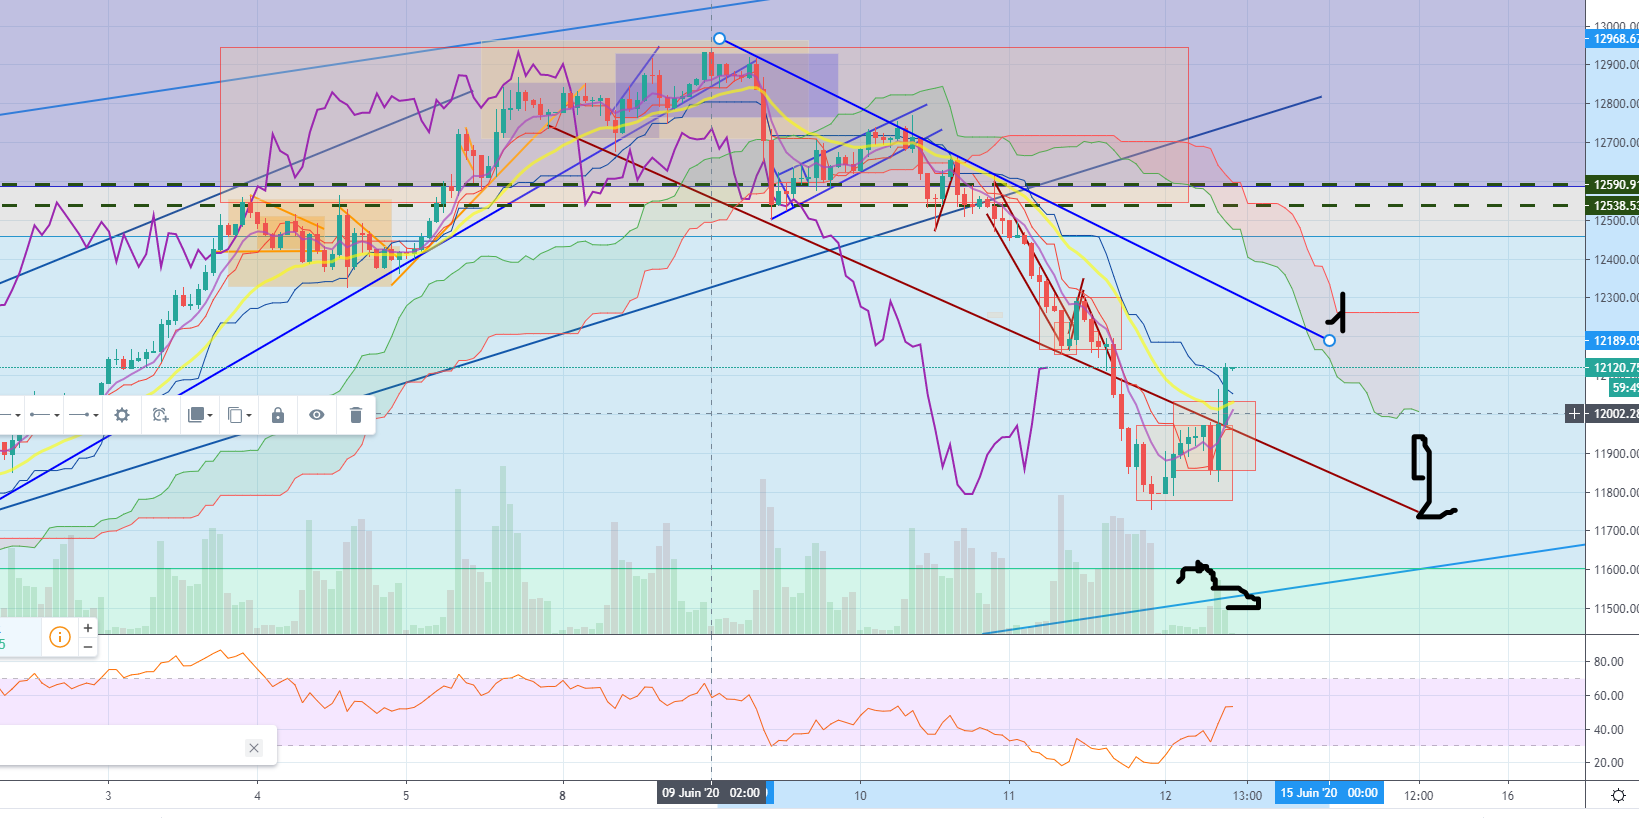This screenshot has width=1639, height=818.
Task: Click the 12:00 time axis label
Action: (x=1418, y=796)
